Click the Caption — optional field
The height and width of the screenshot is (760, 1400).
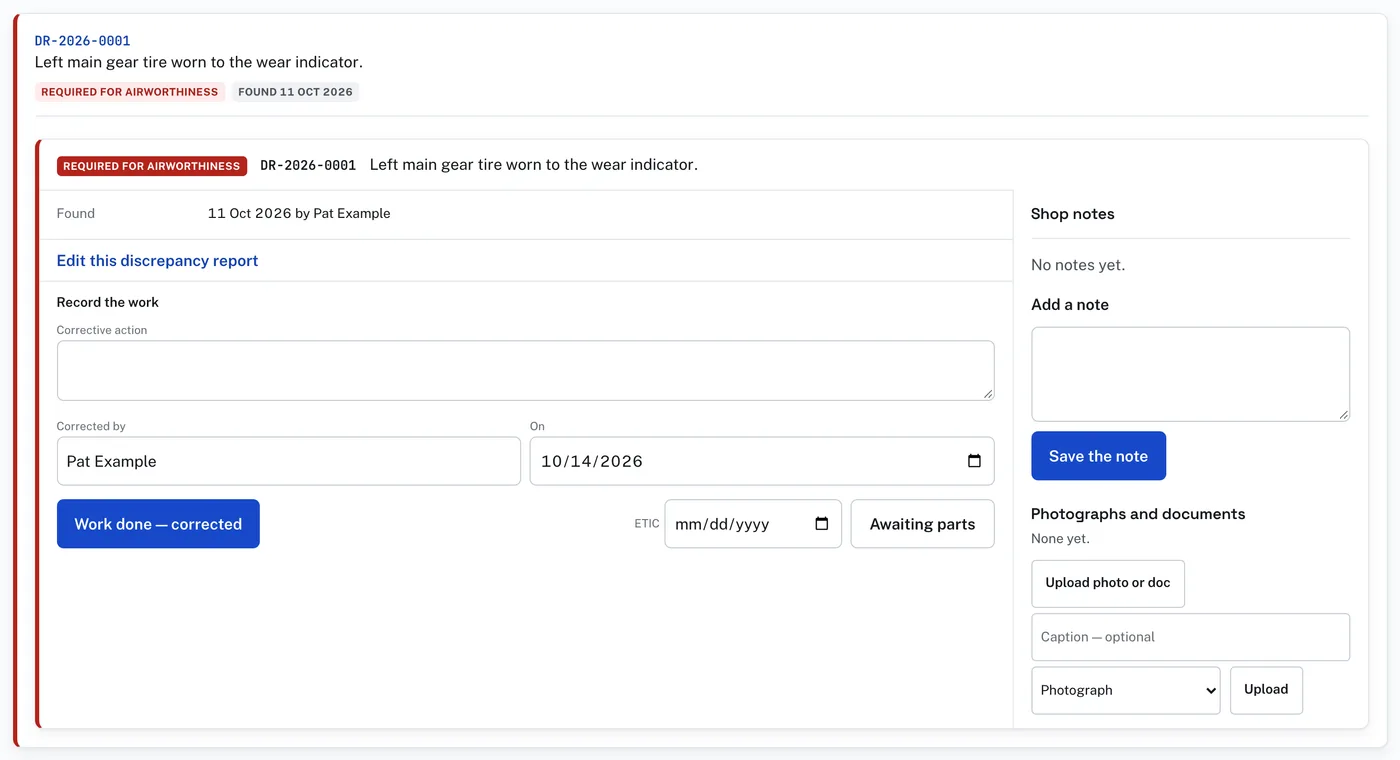coord(1190,637)
